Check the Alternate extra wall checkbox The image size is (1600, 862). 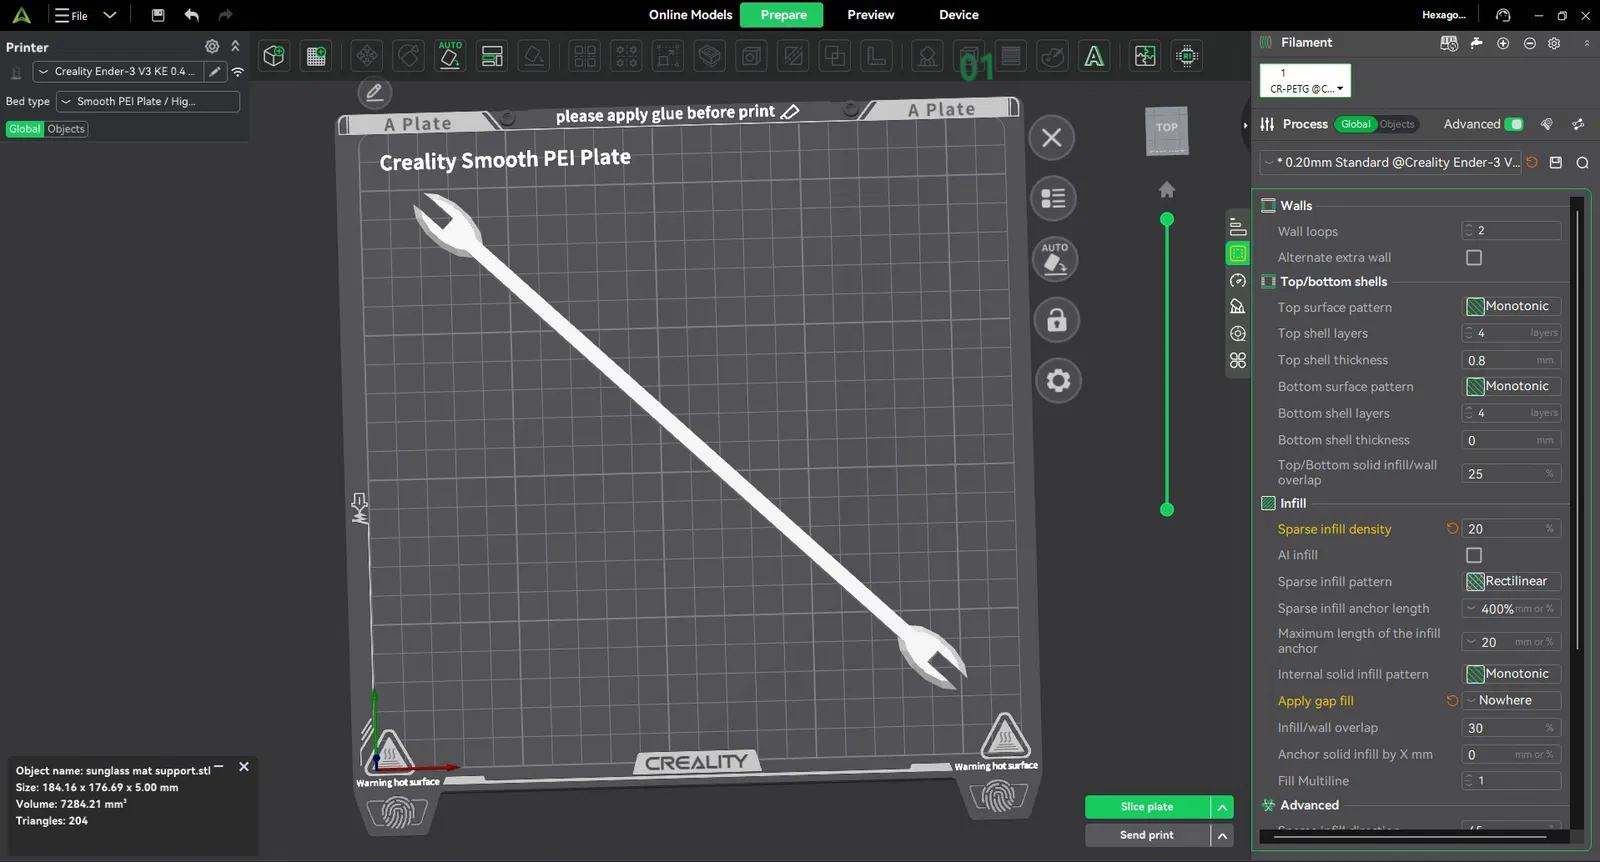tap(1474, 258)
